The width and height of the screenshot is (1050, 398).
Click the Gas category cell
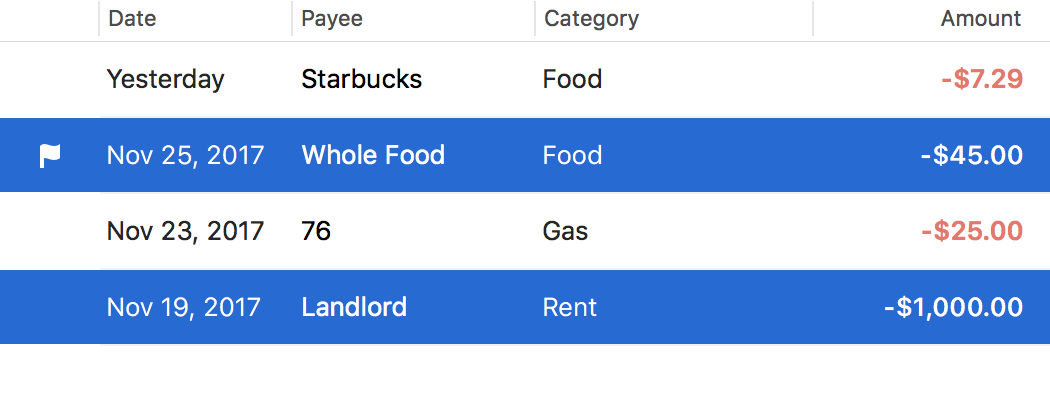click(565, 231)
